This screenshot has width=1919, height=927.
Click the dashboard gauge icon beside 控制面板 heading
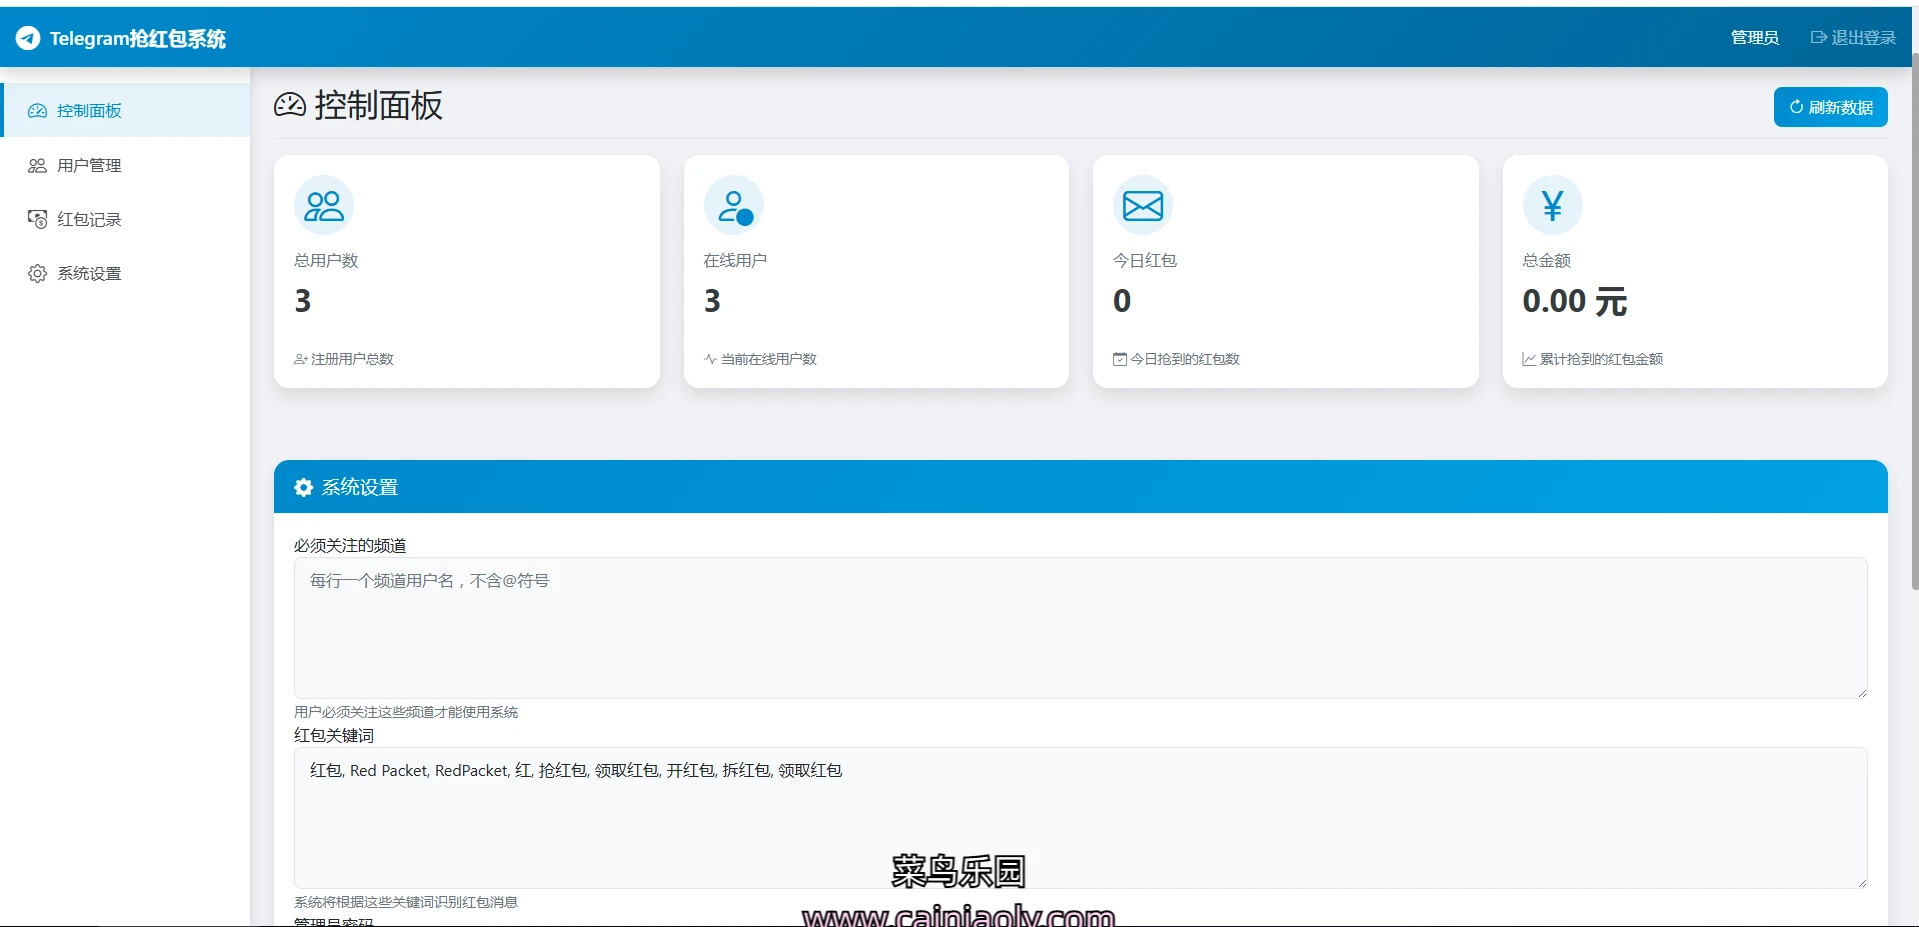[x=290, y=105]
